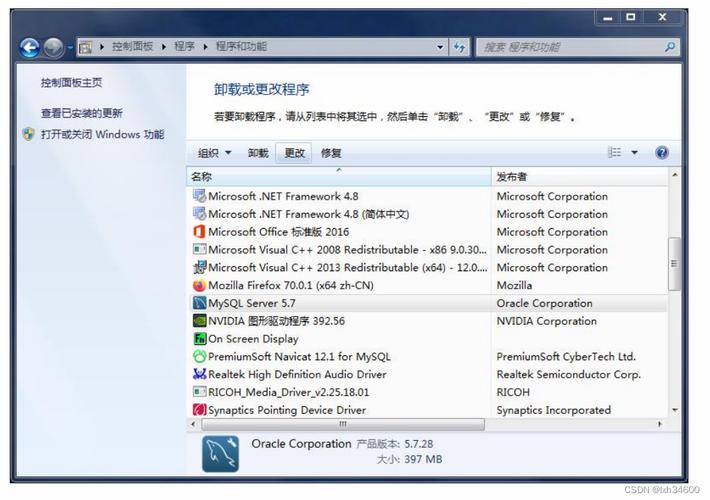Click the On Screen Display Fn icon
710x500 pixels.
pos(199,339)
